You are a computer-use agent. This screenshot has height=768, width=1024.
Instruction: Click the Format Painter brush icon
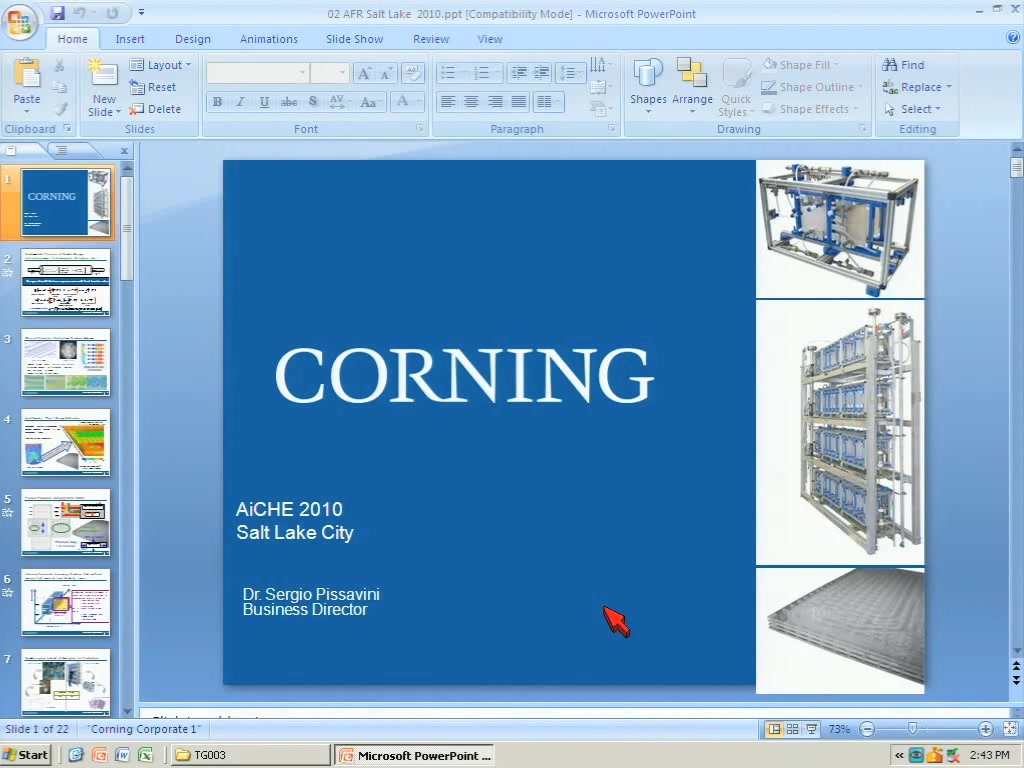[59, 109]
